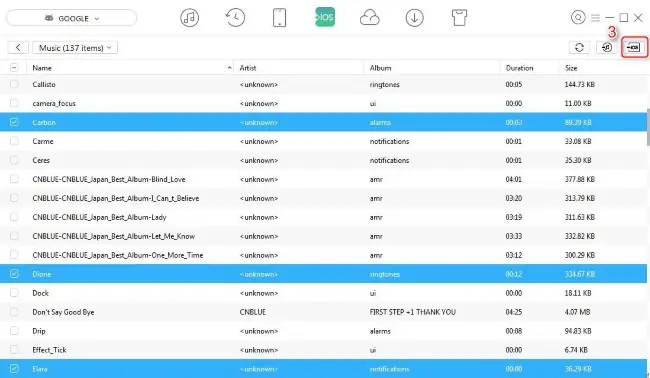Uncheck the Carbon row checkbox
This screenshot has width=650, height=378.
click(14, 122)
